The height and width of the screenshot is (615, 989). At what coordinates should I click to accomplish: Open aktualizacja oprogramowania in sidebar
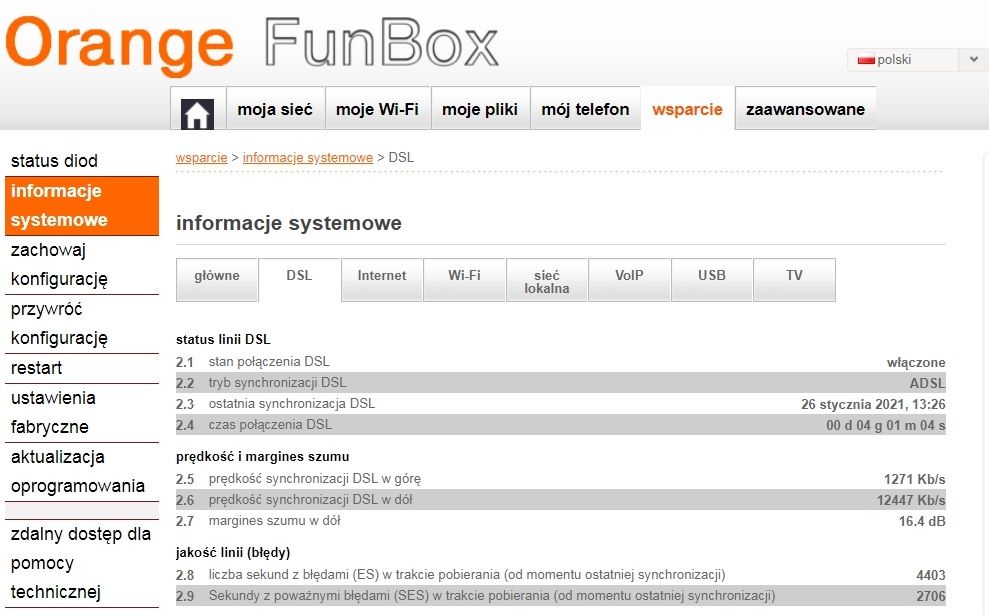coord(81,472)
